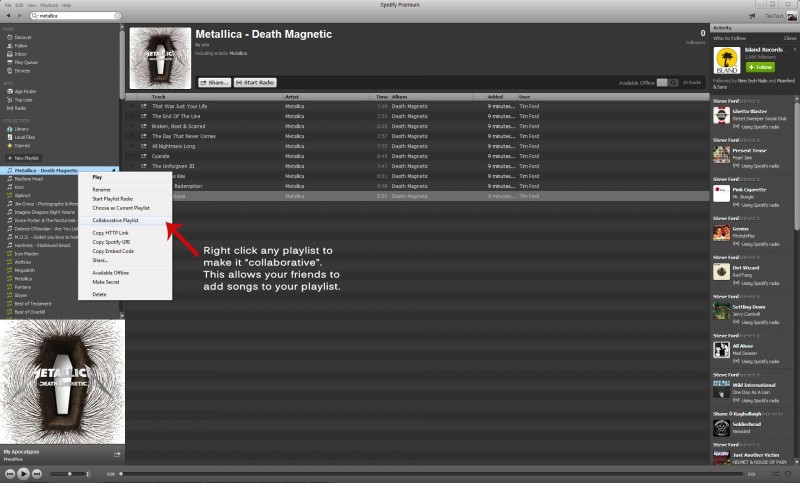The width and height of the screenshot is (800, 483).
Task: Open Discover in the sidebar
Action: 23,37
